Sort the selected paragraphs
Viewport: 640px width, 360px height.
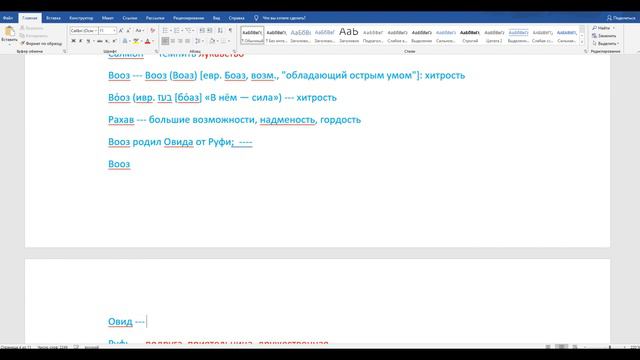(220, 31)
